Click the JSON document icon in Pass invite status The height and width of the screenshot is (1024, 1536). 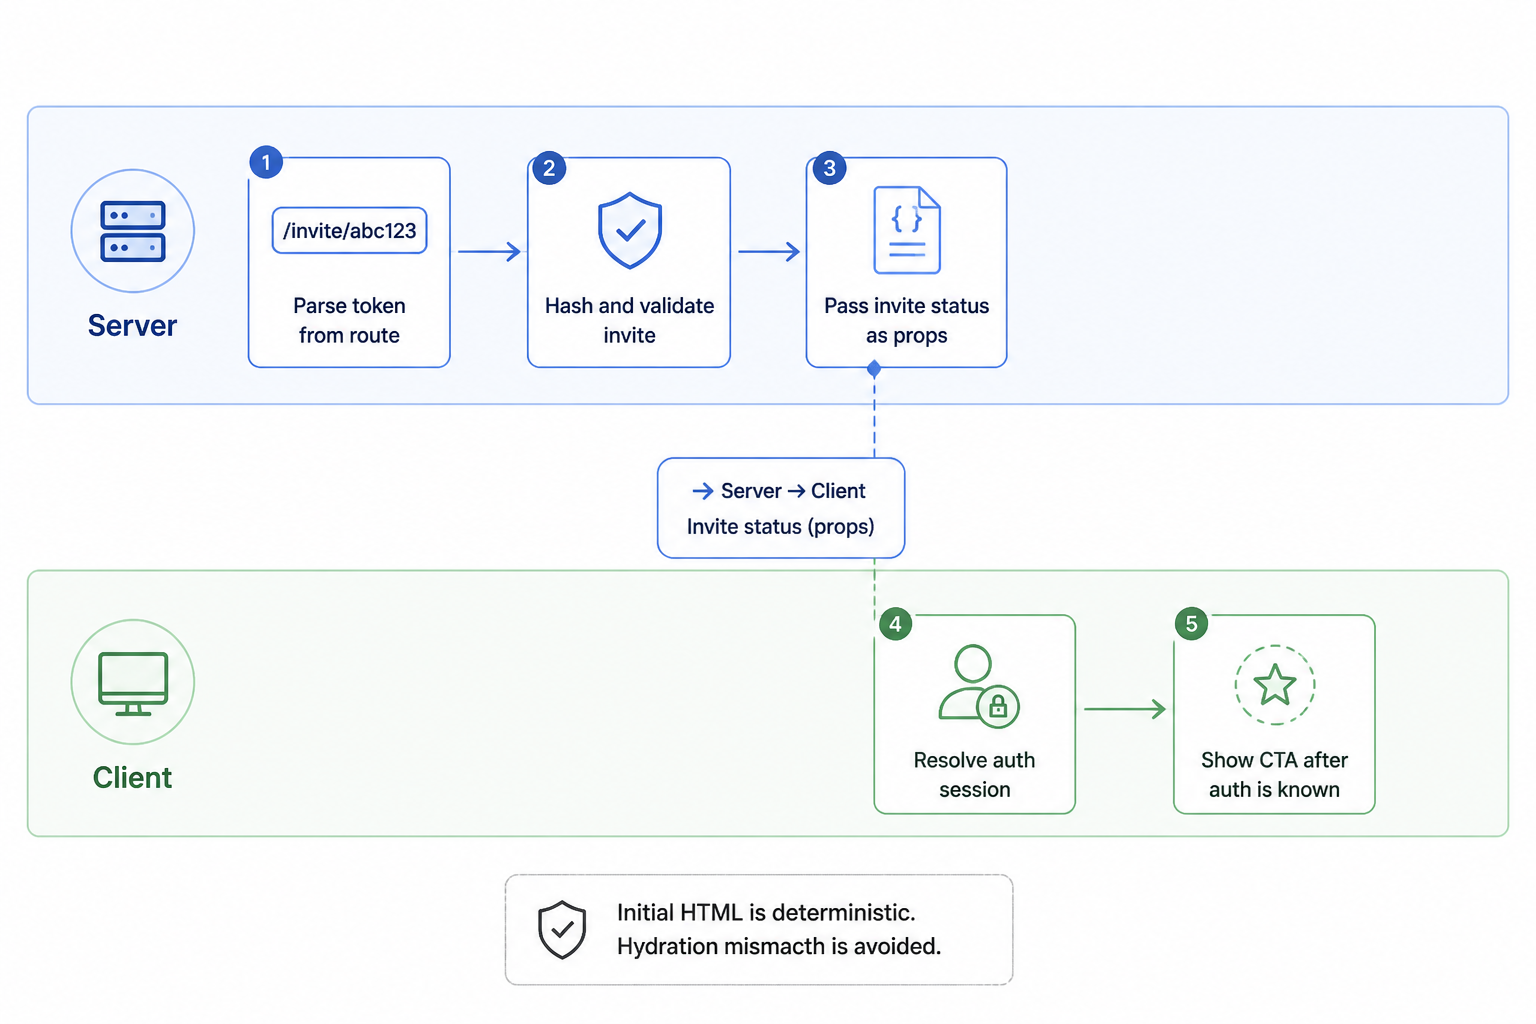pos(907,230)
